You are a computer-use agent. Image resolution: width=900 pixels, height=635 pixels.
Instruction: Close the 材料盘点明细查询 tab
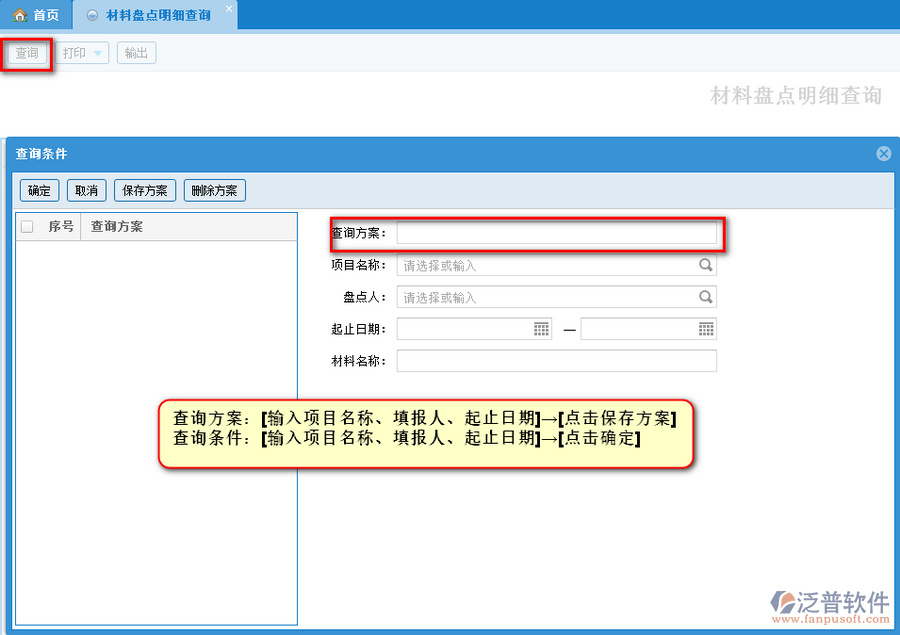[x=228, y=9]
